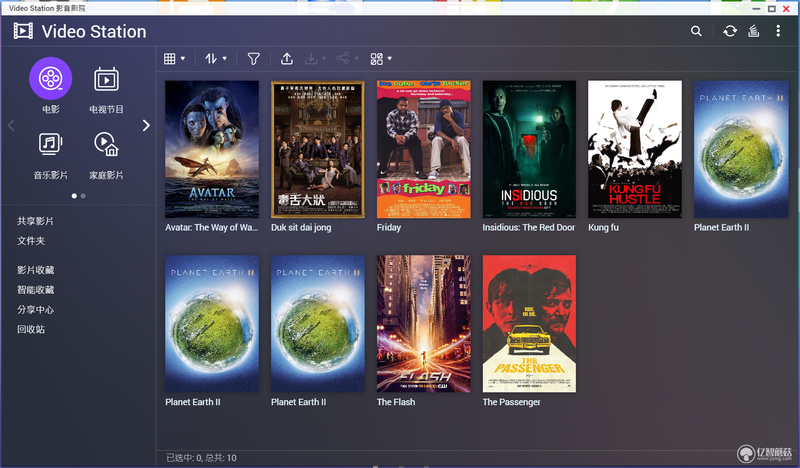This screenshot has height=468, width=800.
Task: Expand the view mode dropdown arrow
Action: [x=183, y=59]
